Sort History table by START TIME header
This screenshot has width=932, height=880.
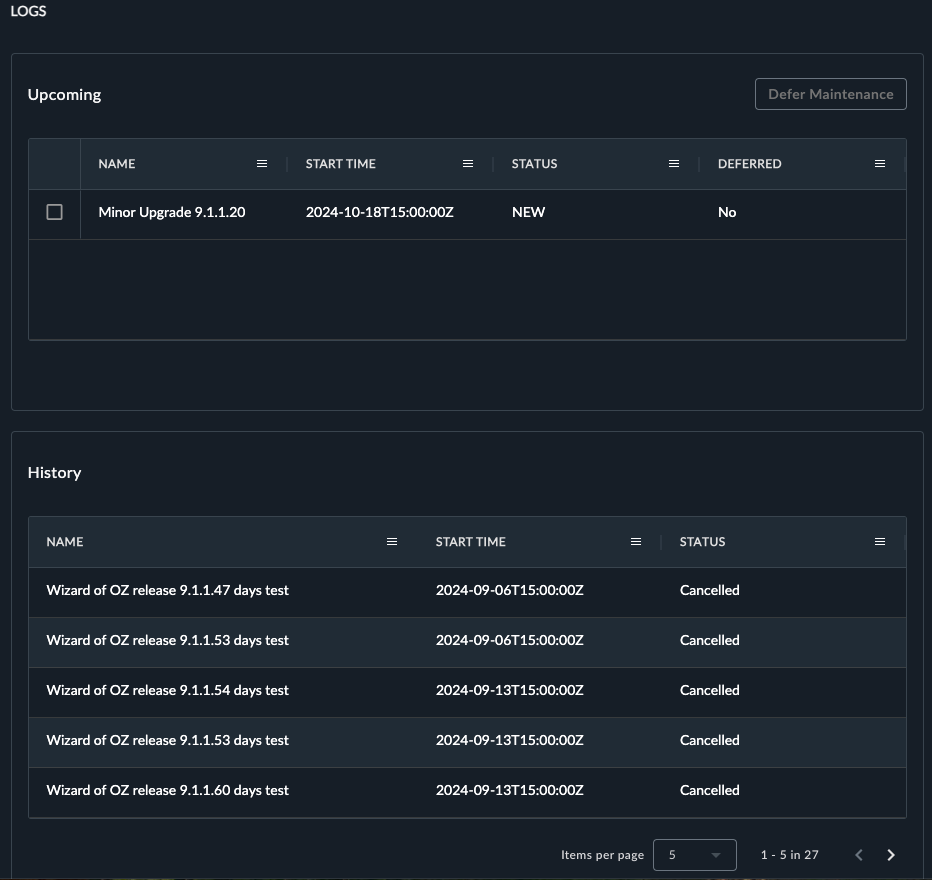(471, 542)
